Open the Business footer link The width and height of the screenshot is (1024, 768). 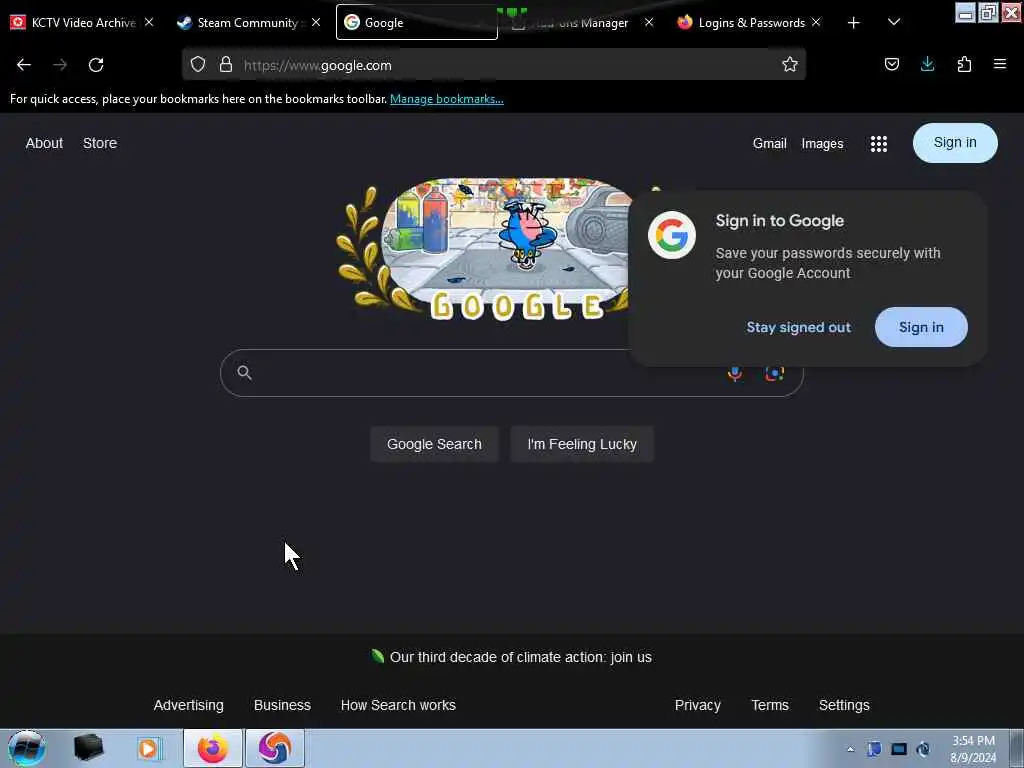(x=282, y=705)
